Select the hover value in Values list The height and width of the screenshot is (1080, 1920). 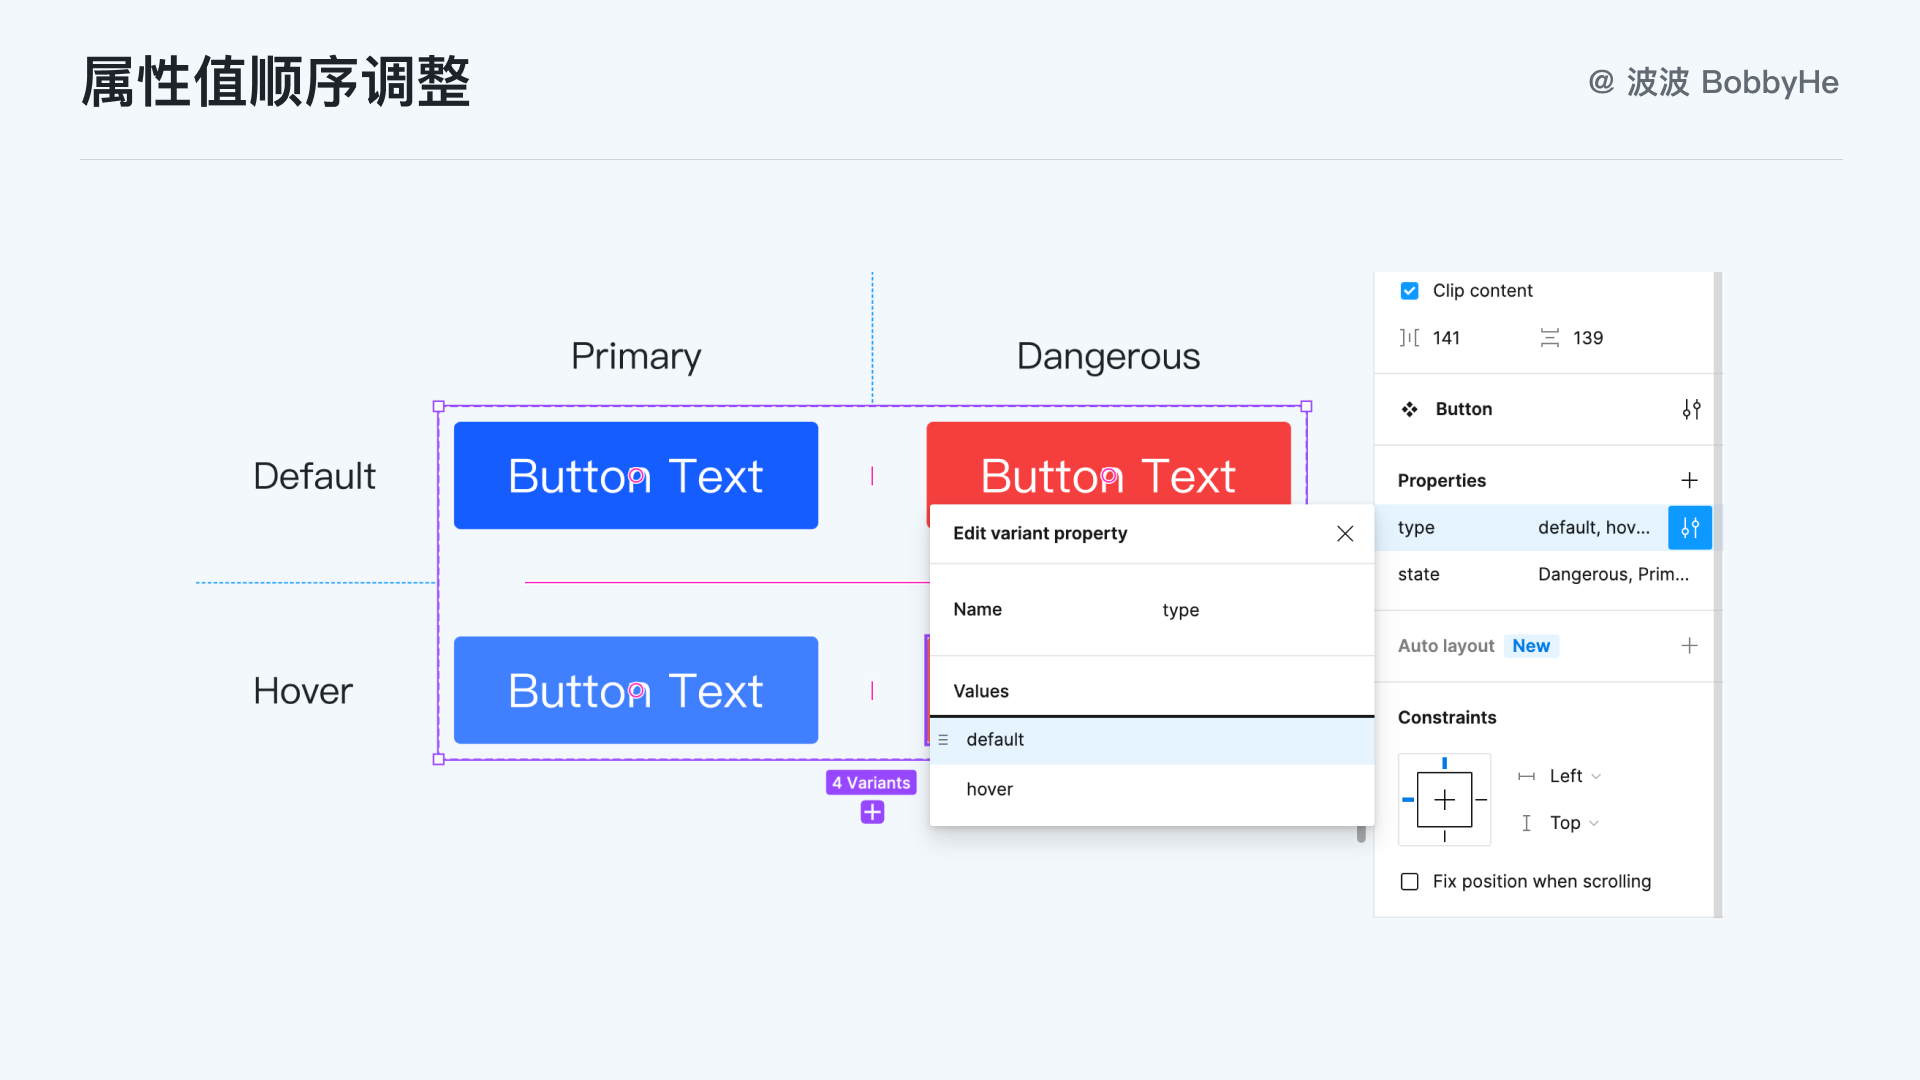tap(990, 789)
